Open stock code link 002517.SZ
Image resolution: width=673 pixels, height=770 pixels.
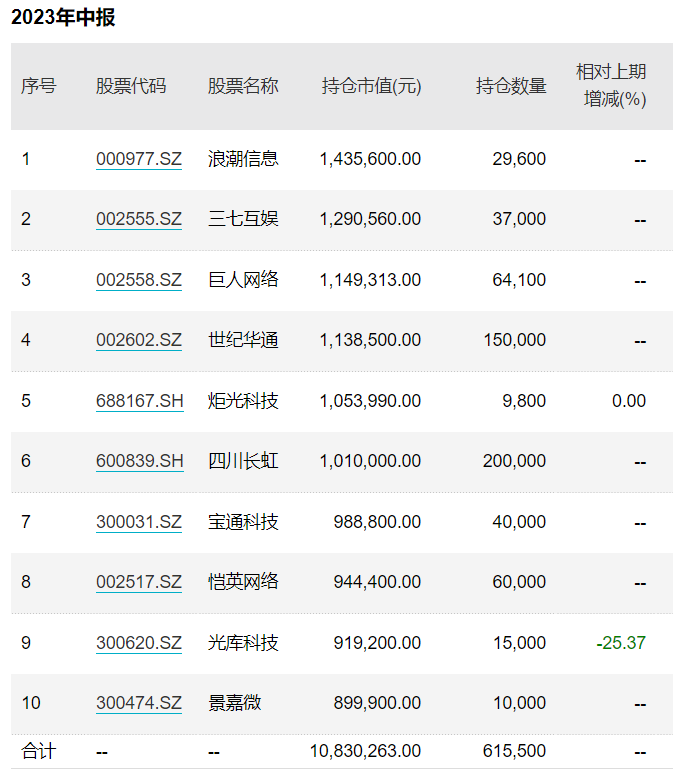pos(139,582)
